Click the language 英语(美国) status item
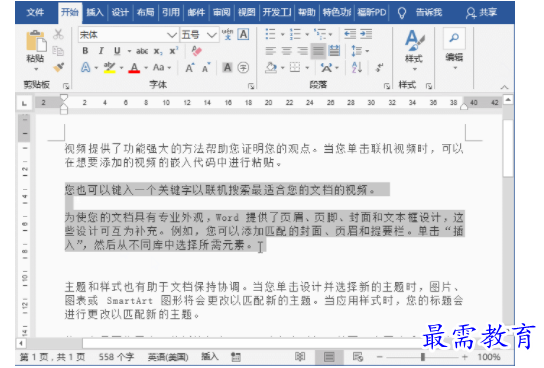 pyautogui.click(x=168, y=357)
